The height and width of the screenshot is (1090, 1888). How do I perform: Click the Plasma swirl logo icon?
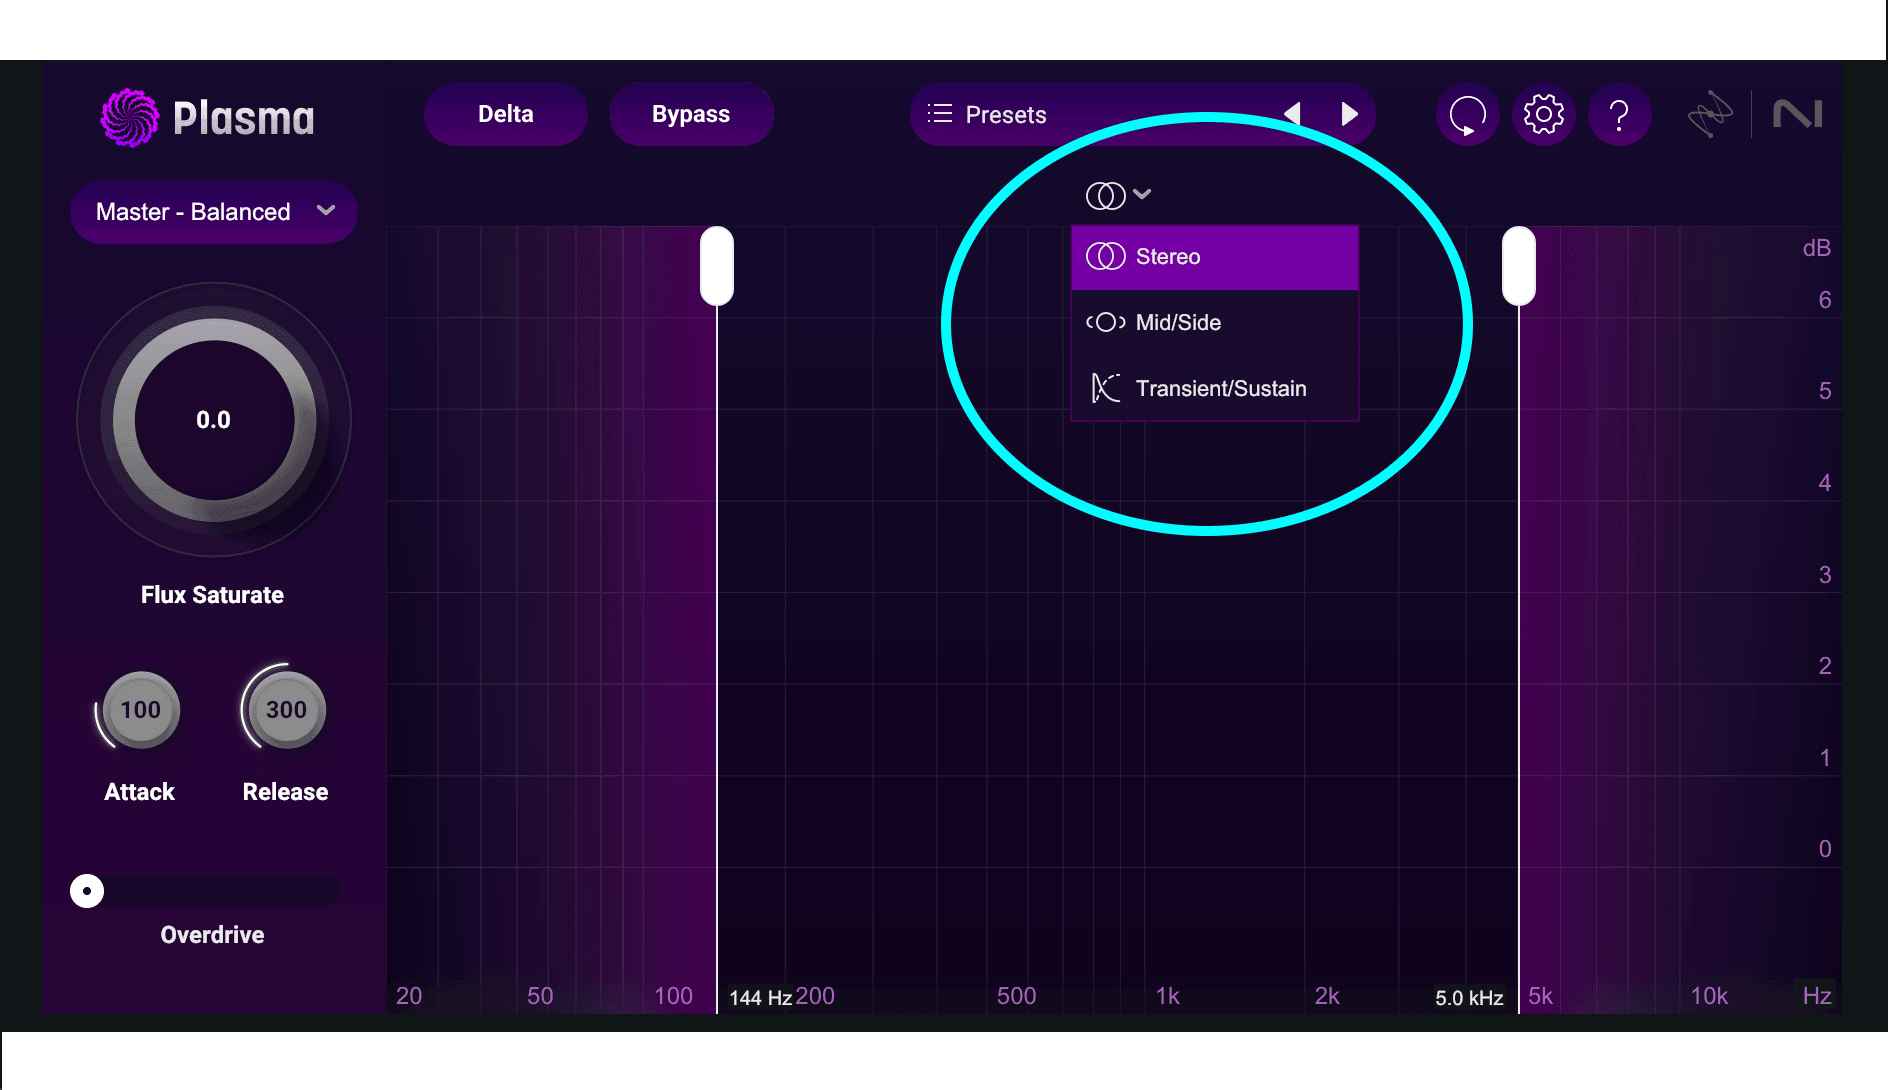click(130, 117)
